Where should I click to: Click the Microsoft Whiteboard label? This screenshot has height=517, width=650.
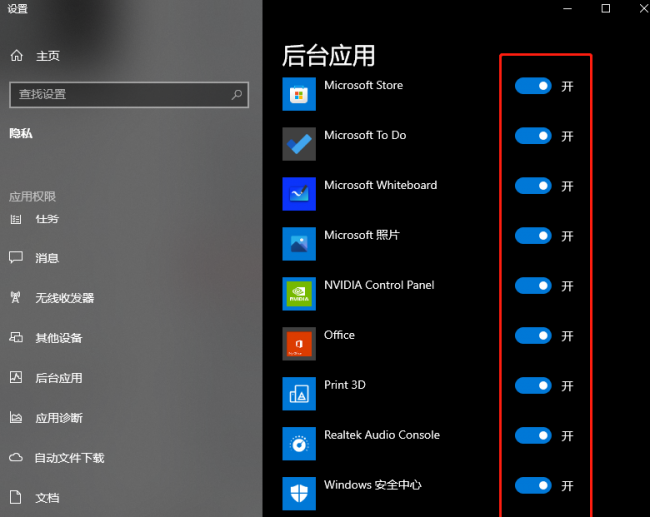[381, 185]
